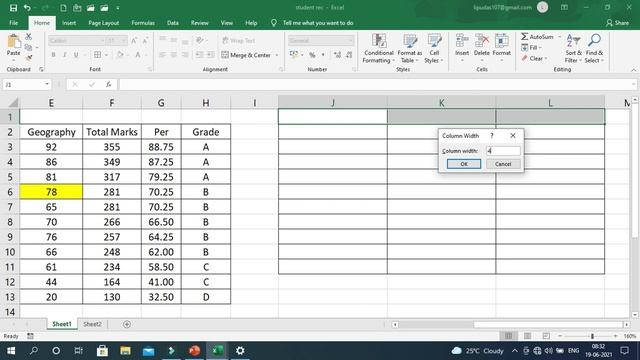Open File Explorer from taskbar
The width and height of the screenshot is (640, 360).
coord(125,351)
